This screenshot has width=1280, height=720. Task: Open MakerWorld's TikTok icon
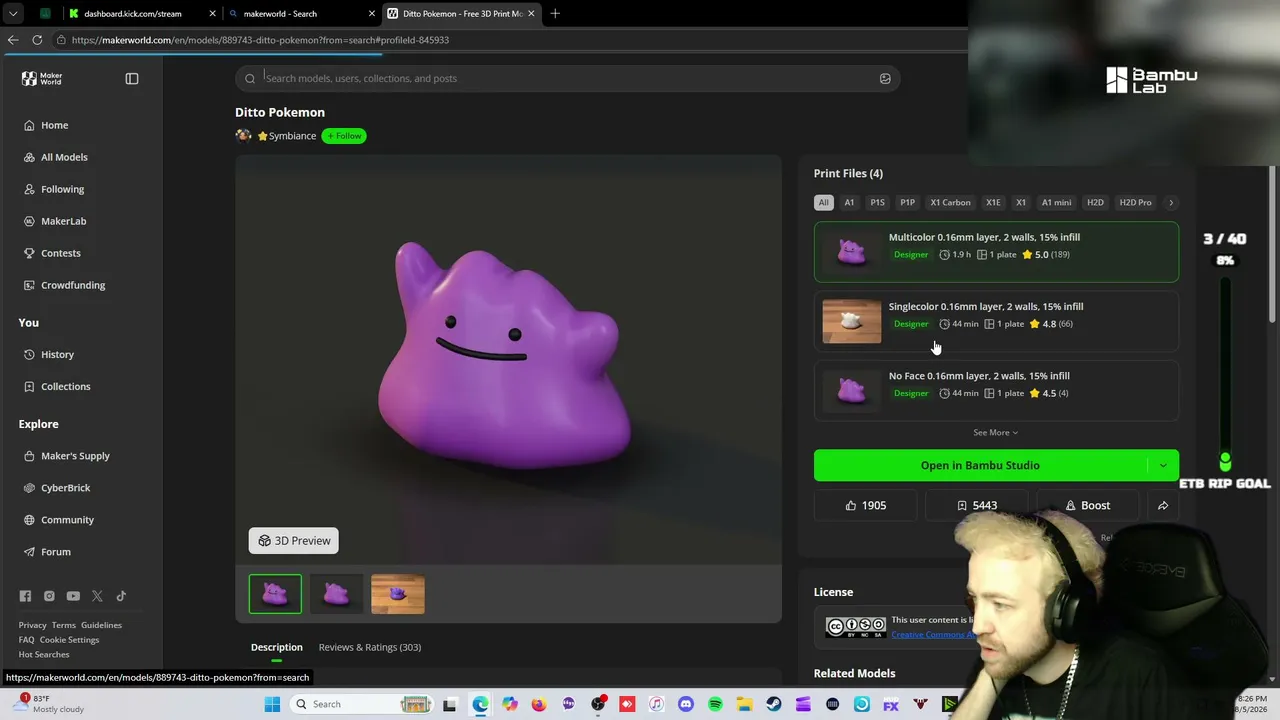point(121,596)
